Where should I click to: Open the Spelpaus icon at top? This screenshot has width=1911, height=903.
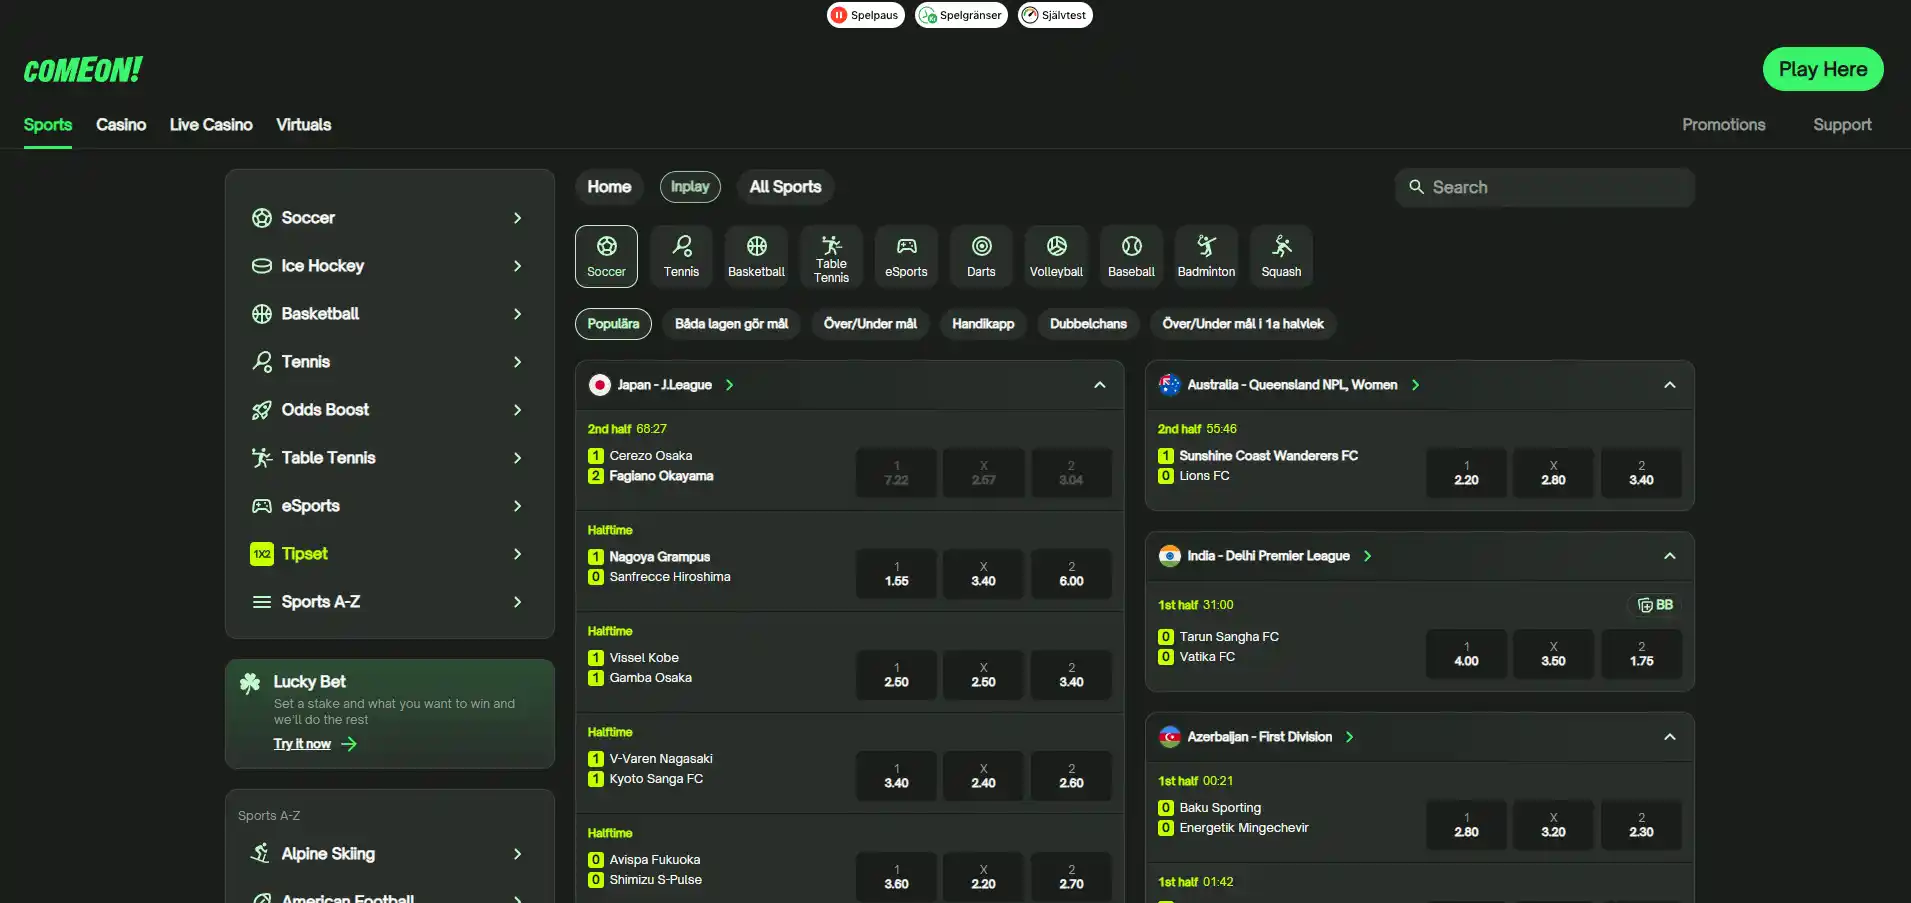[x=866, y=15]
